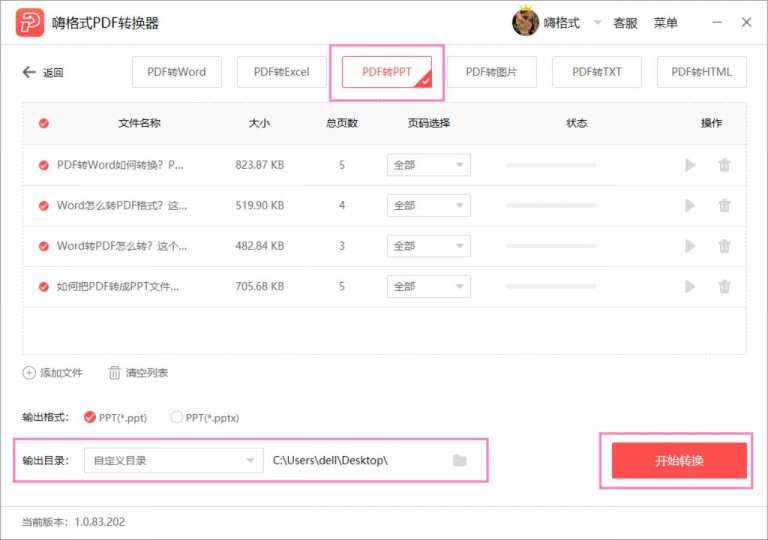Click 清空列表 to clear the list
The height and width of the screenshot is (540, 768).
[x=138, y=373]
